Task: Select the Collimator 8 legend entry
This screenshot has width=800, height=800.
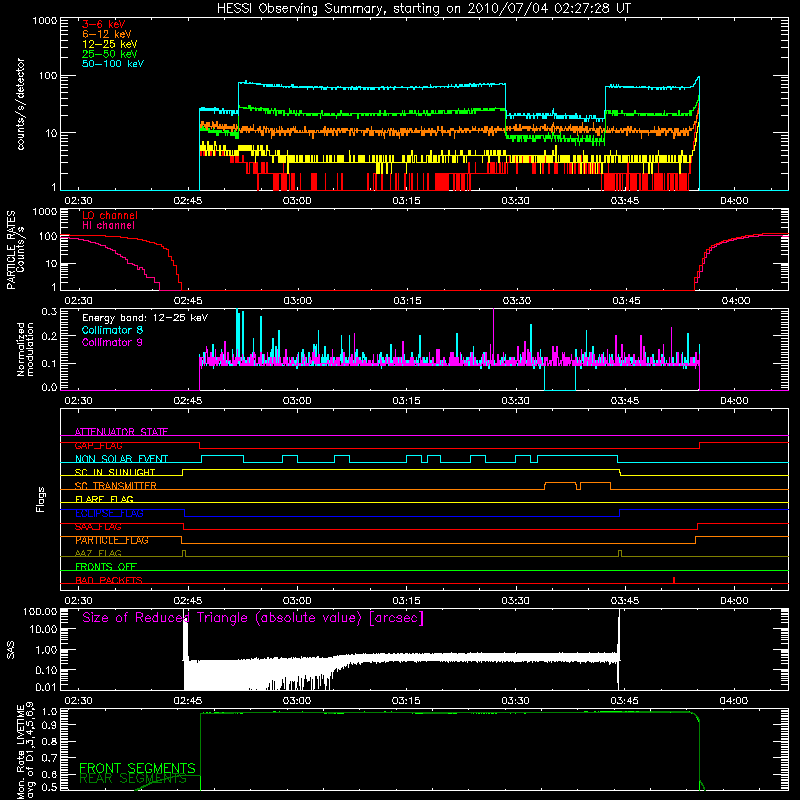Action: click(x=112, y=330)
